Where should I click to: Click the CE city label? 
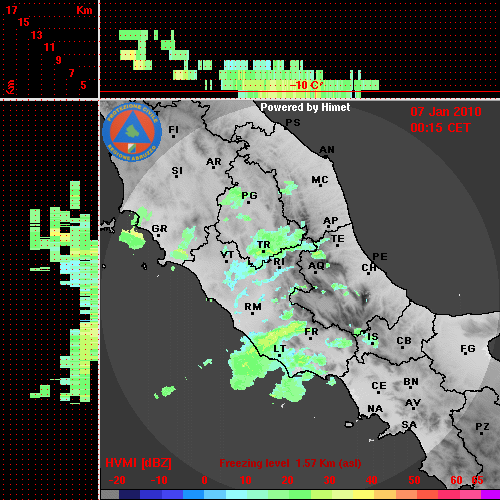(x=379, y=386)
